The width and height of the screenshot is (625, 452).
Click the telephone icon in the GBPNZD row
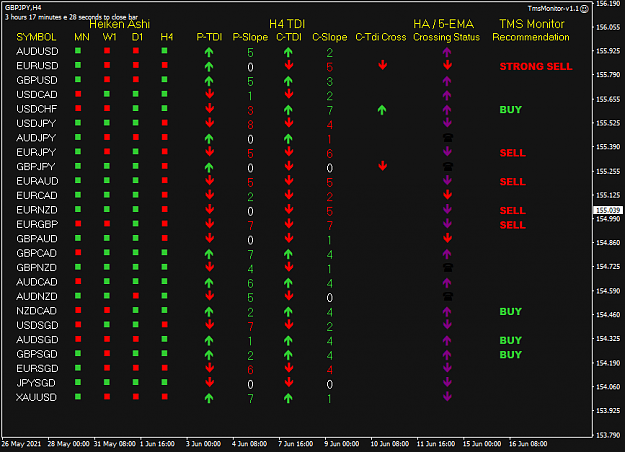pyautogui.click(x=448, y=267)
